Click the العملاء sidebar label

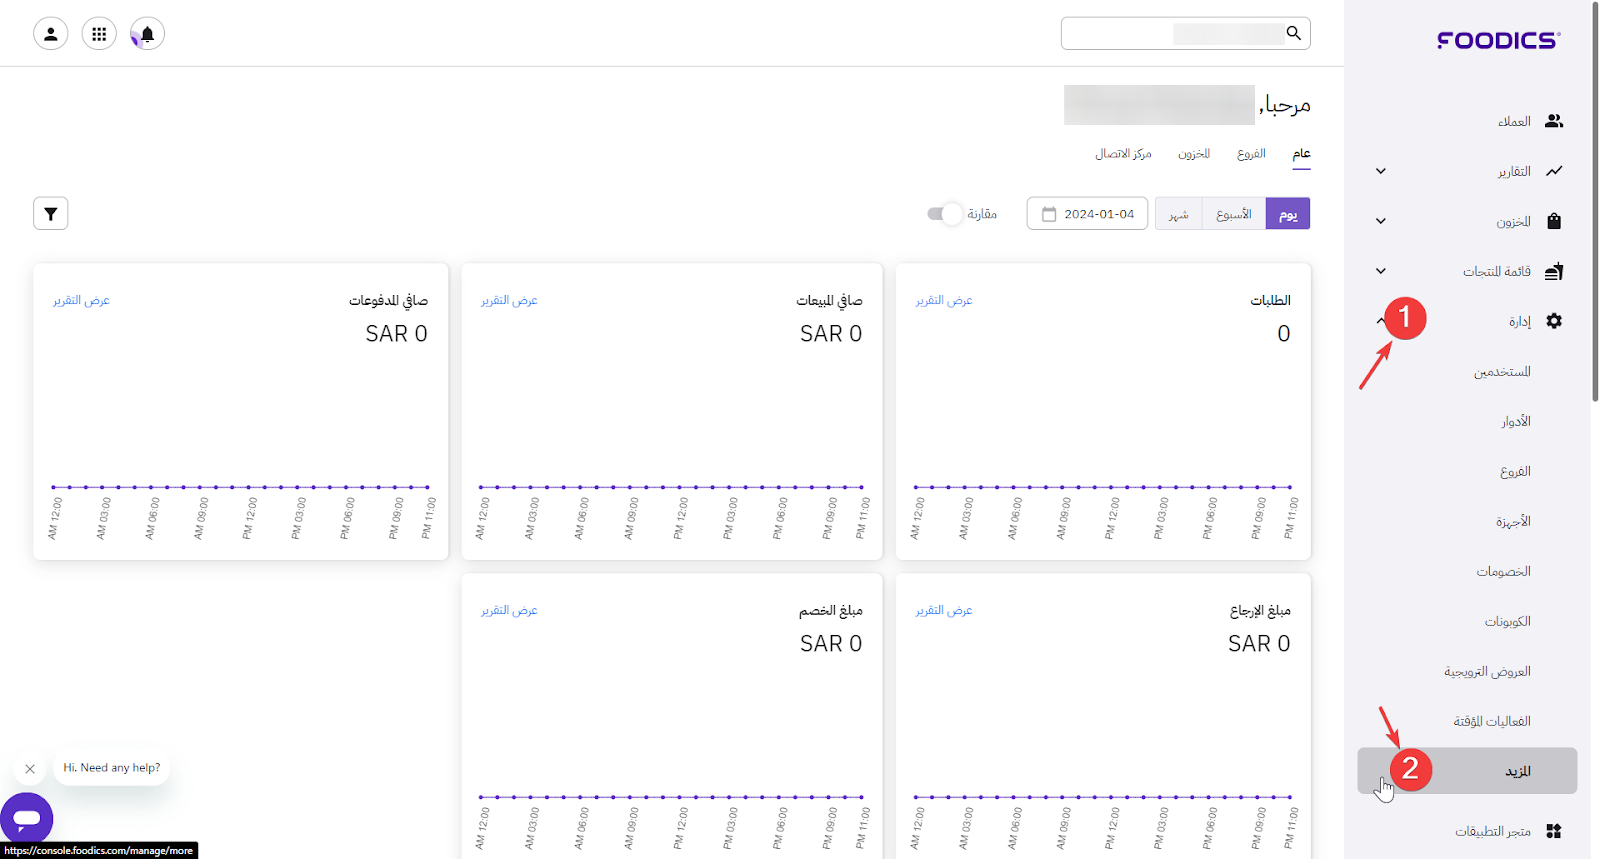coord(1514,121)
